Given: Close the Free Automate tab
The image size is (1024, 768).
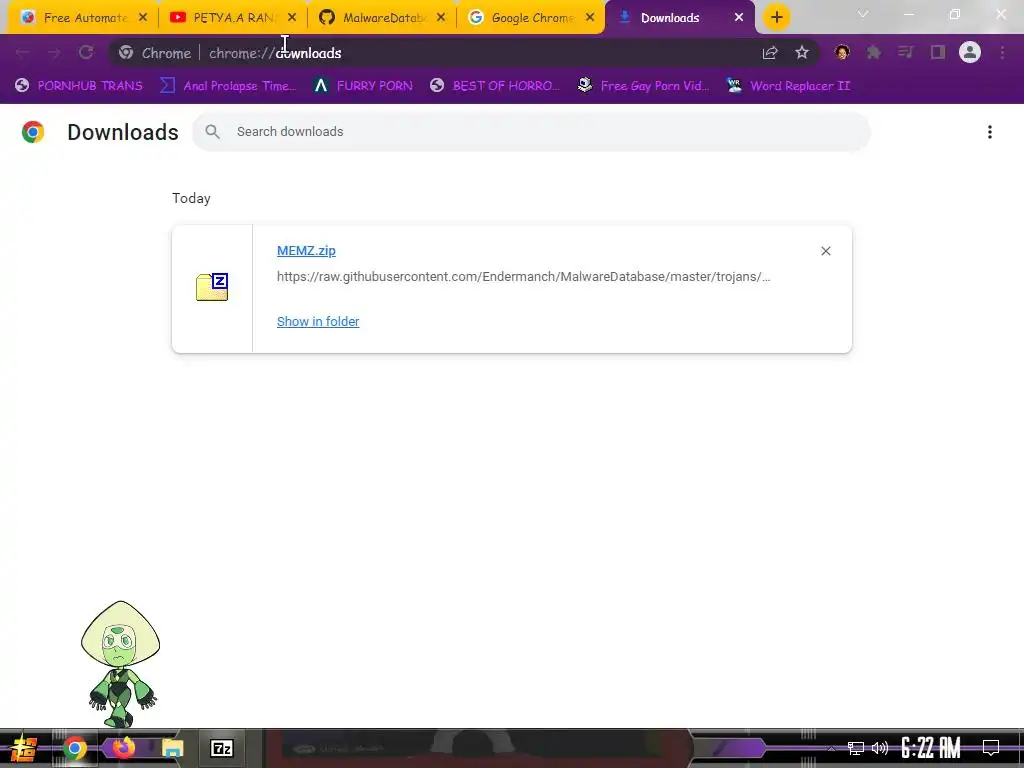Looking at the screenshot, I should click(143, 18).
